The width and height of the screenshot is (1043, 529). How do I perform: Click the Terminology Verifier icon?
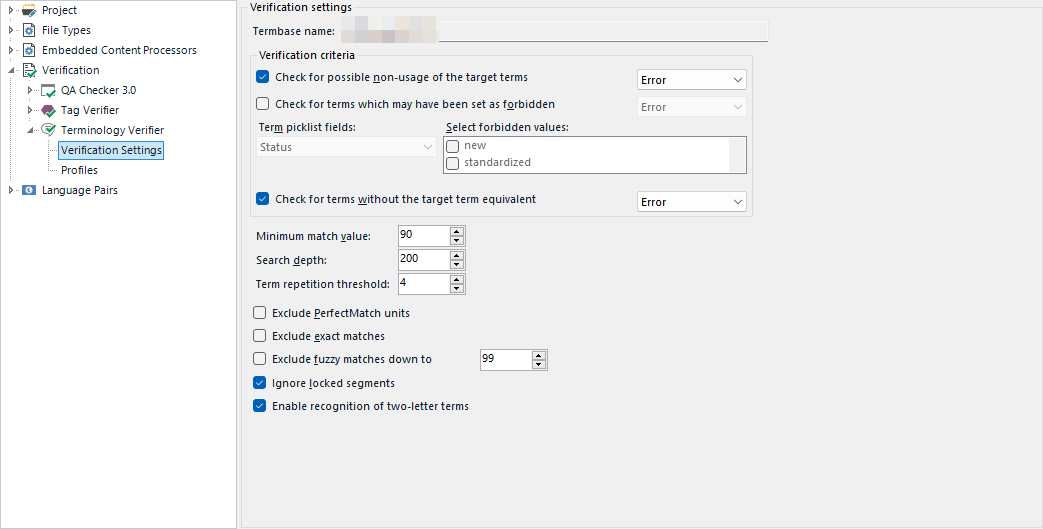(49, 130)
